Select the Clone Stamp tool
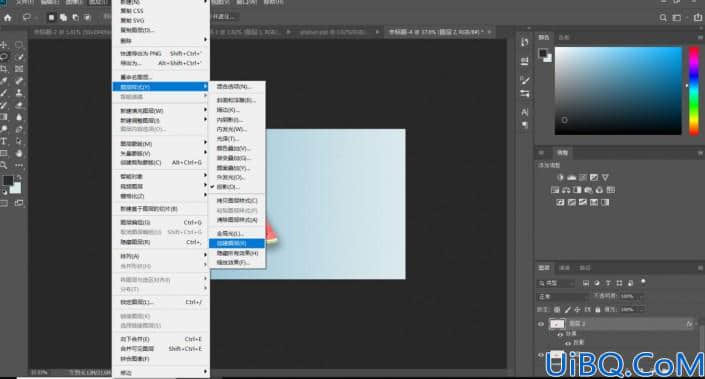This screenshot has height=379, width=705. coord(19,93)
